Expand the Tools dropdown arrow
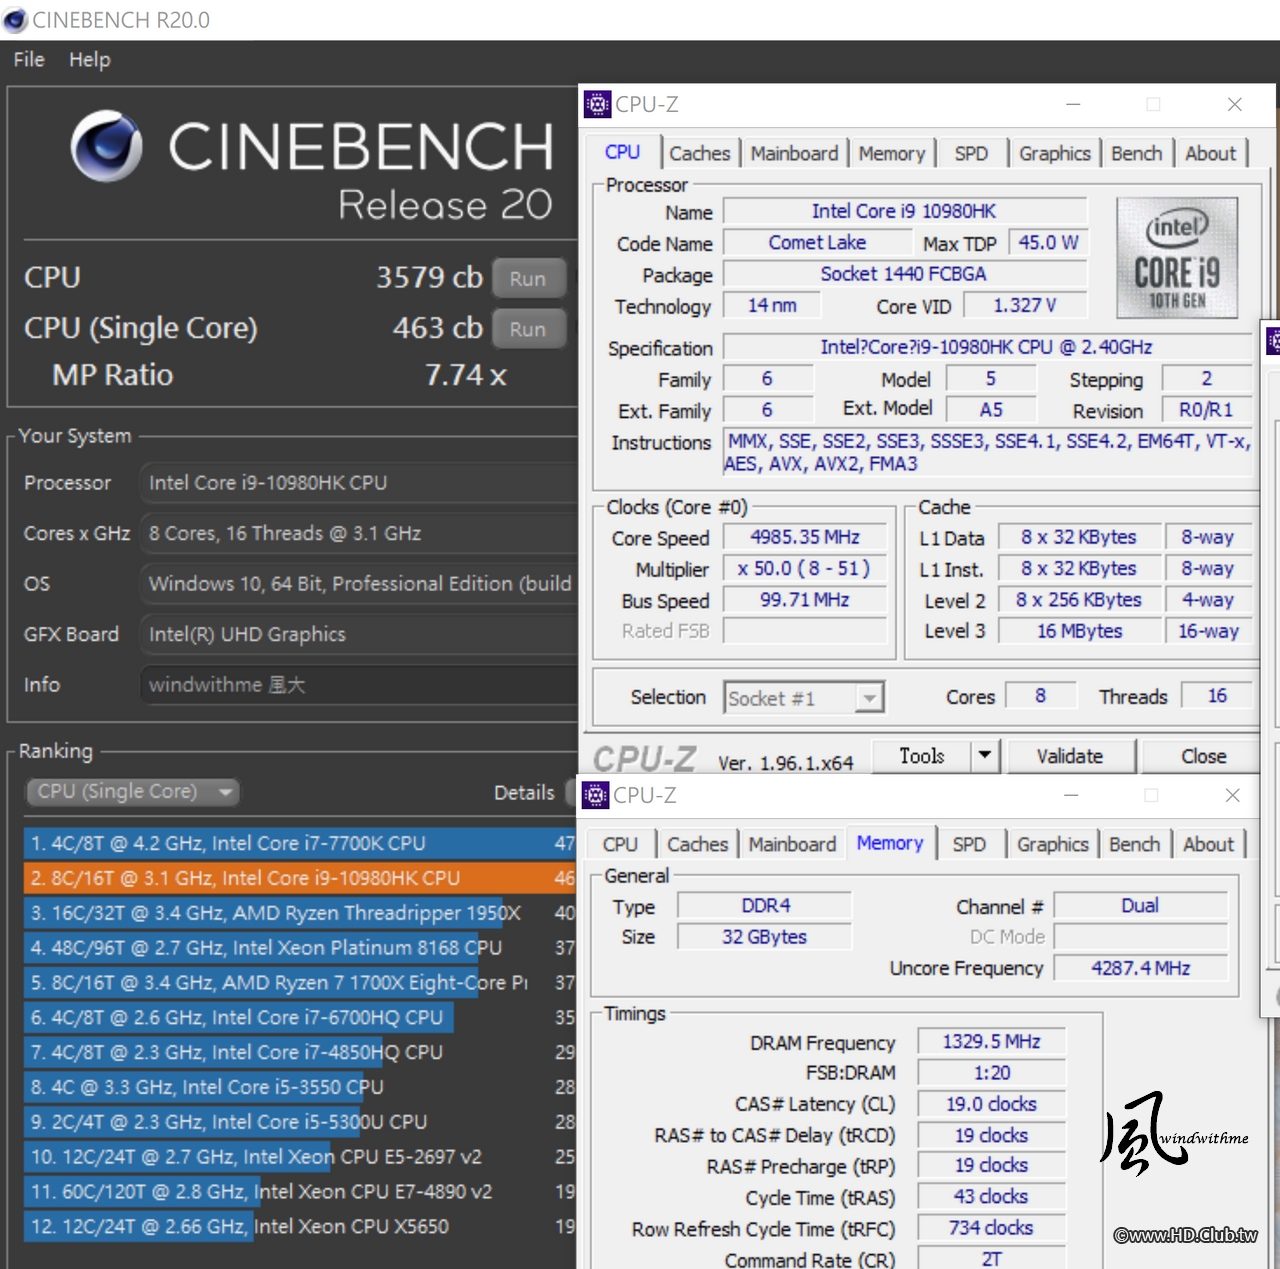Screen dimensions: 1280x1269 (985, 756)
